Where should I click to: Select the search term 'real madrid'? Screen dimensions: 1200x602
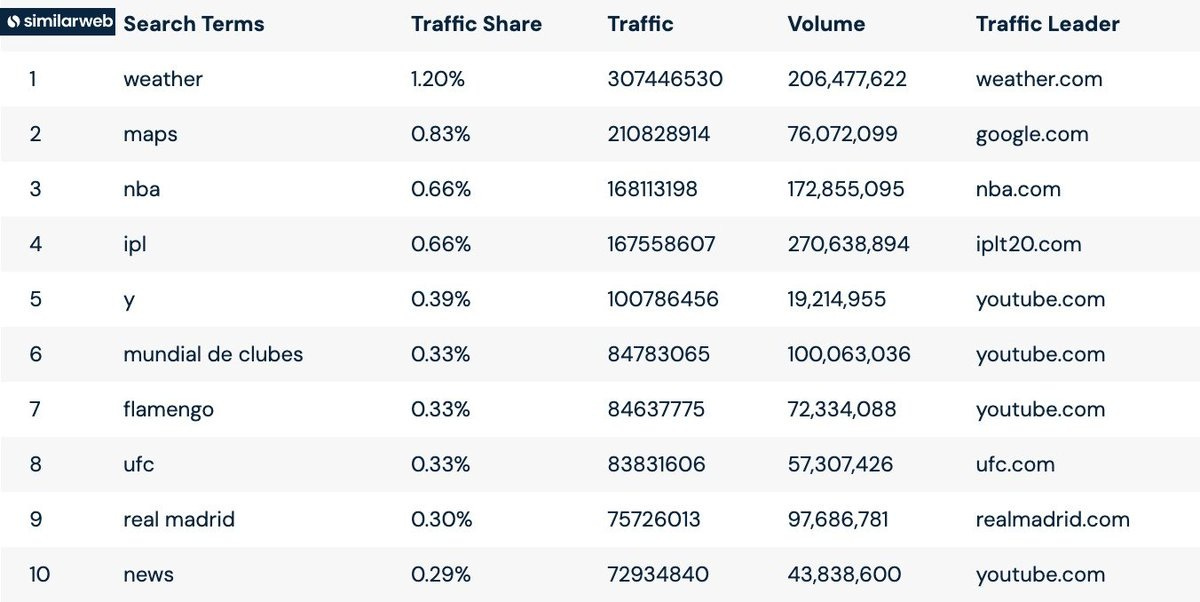(179, 519)
